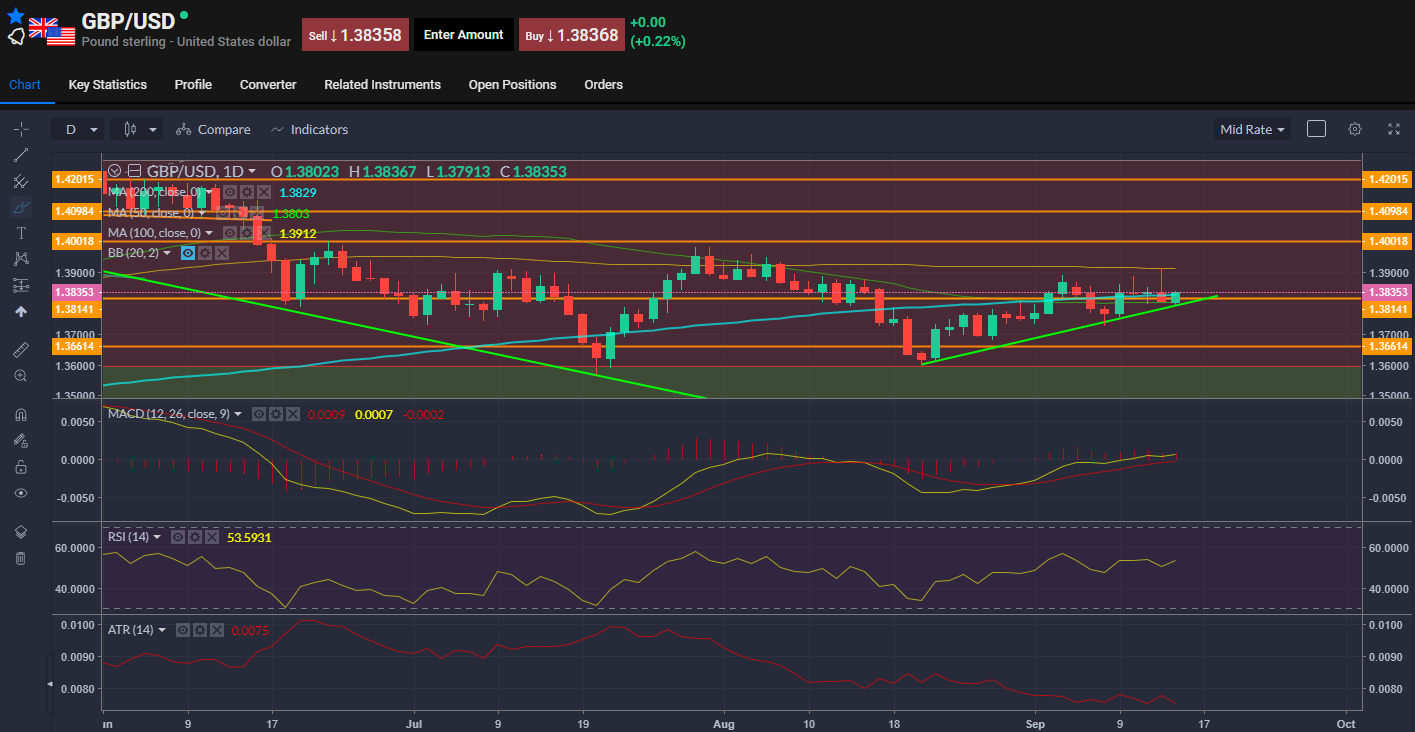The width and height of the screenshot is (1415, 732).
Task: Open chart settings gear icon
Action: (x=1355, y=129)
